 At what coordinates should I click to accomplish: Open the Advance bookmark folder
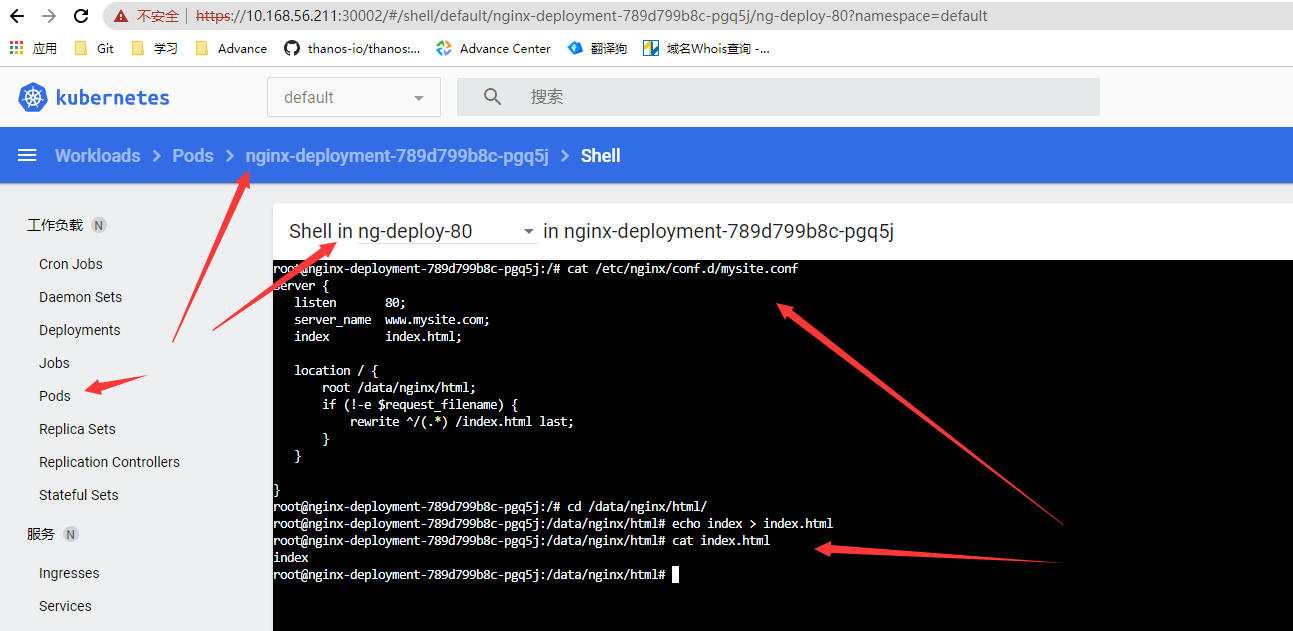(231, 48)
